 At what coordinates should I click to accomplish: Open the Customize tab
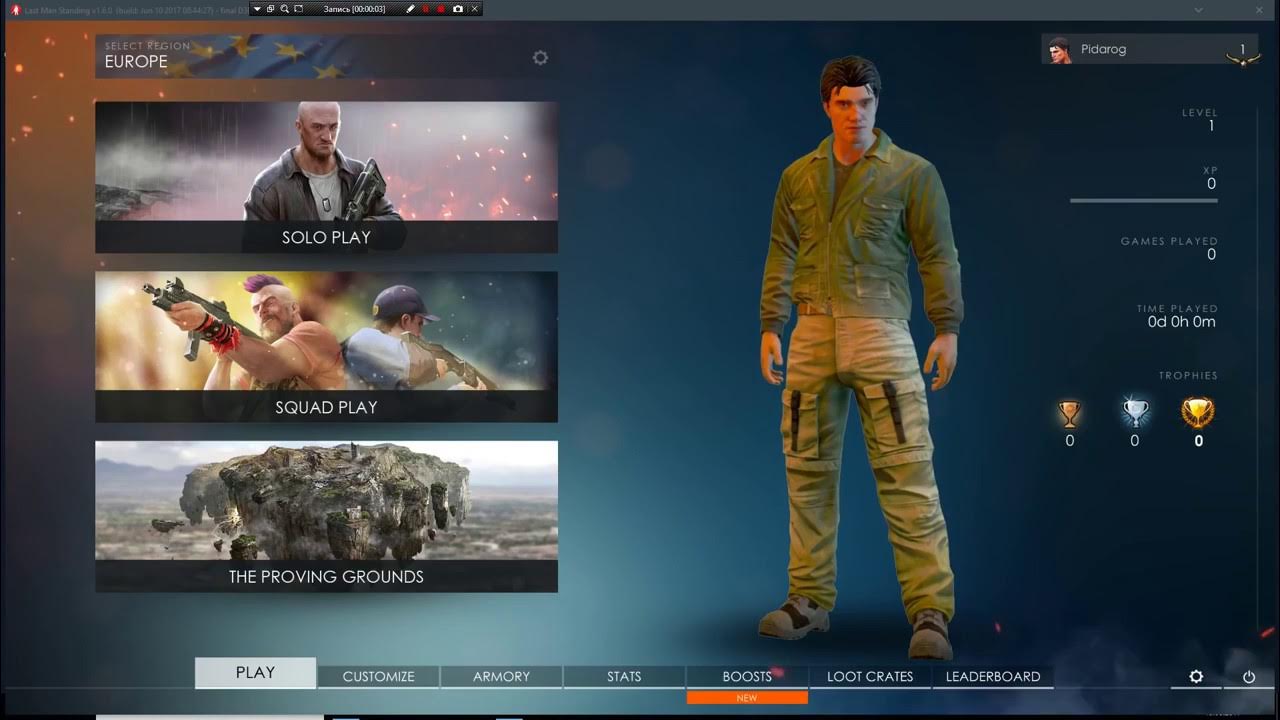coord(379,677)
